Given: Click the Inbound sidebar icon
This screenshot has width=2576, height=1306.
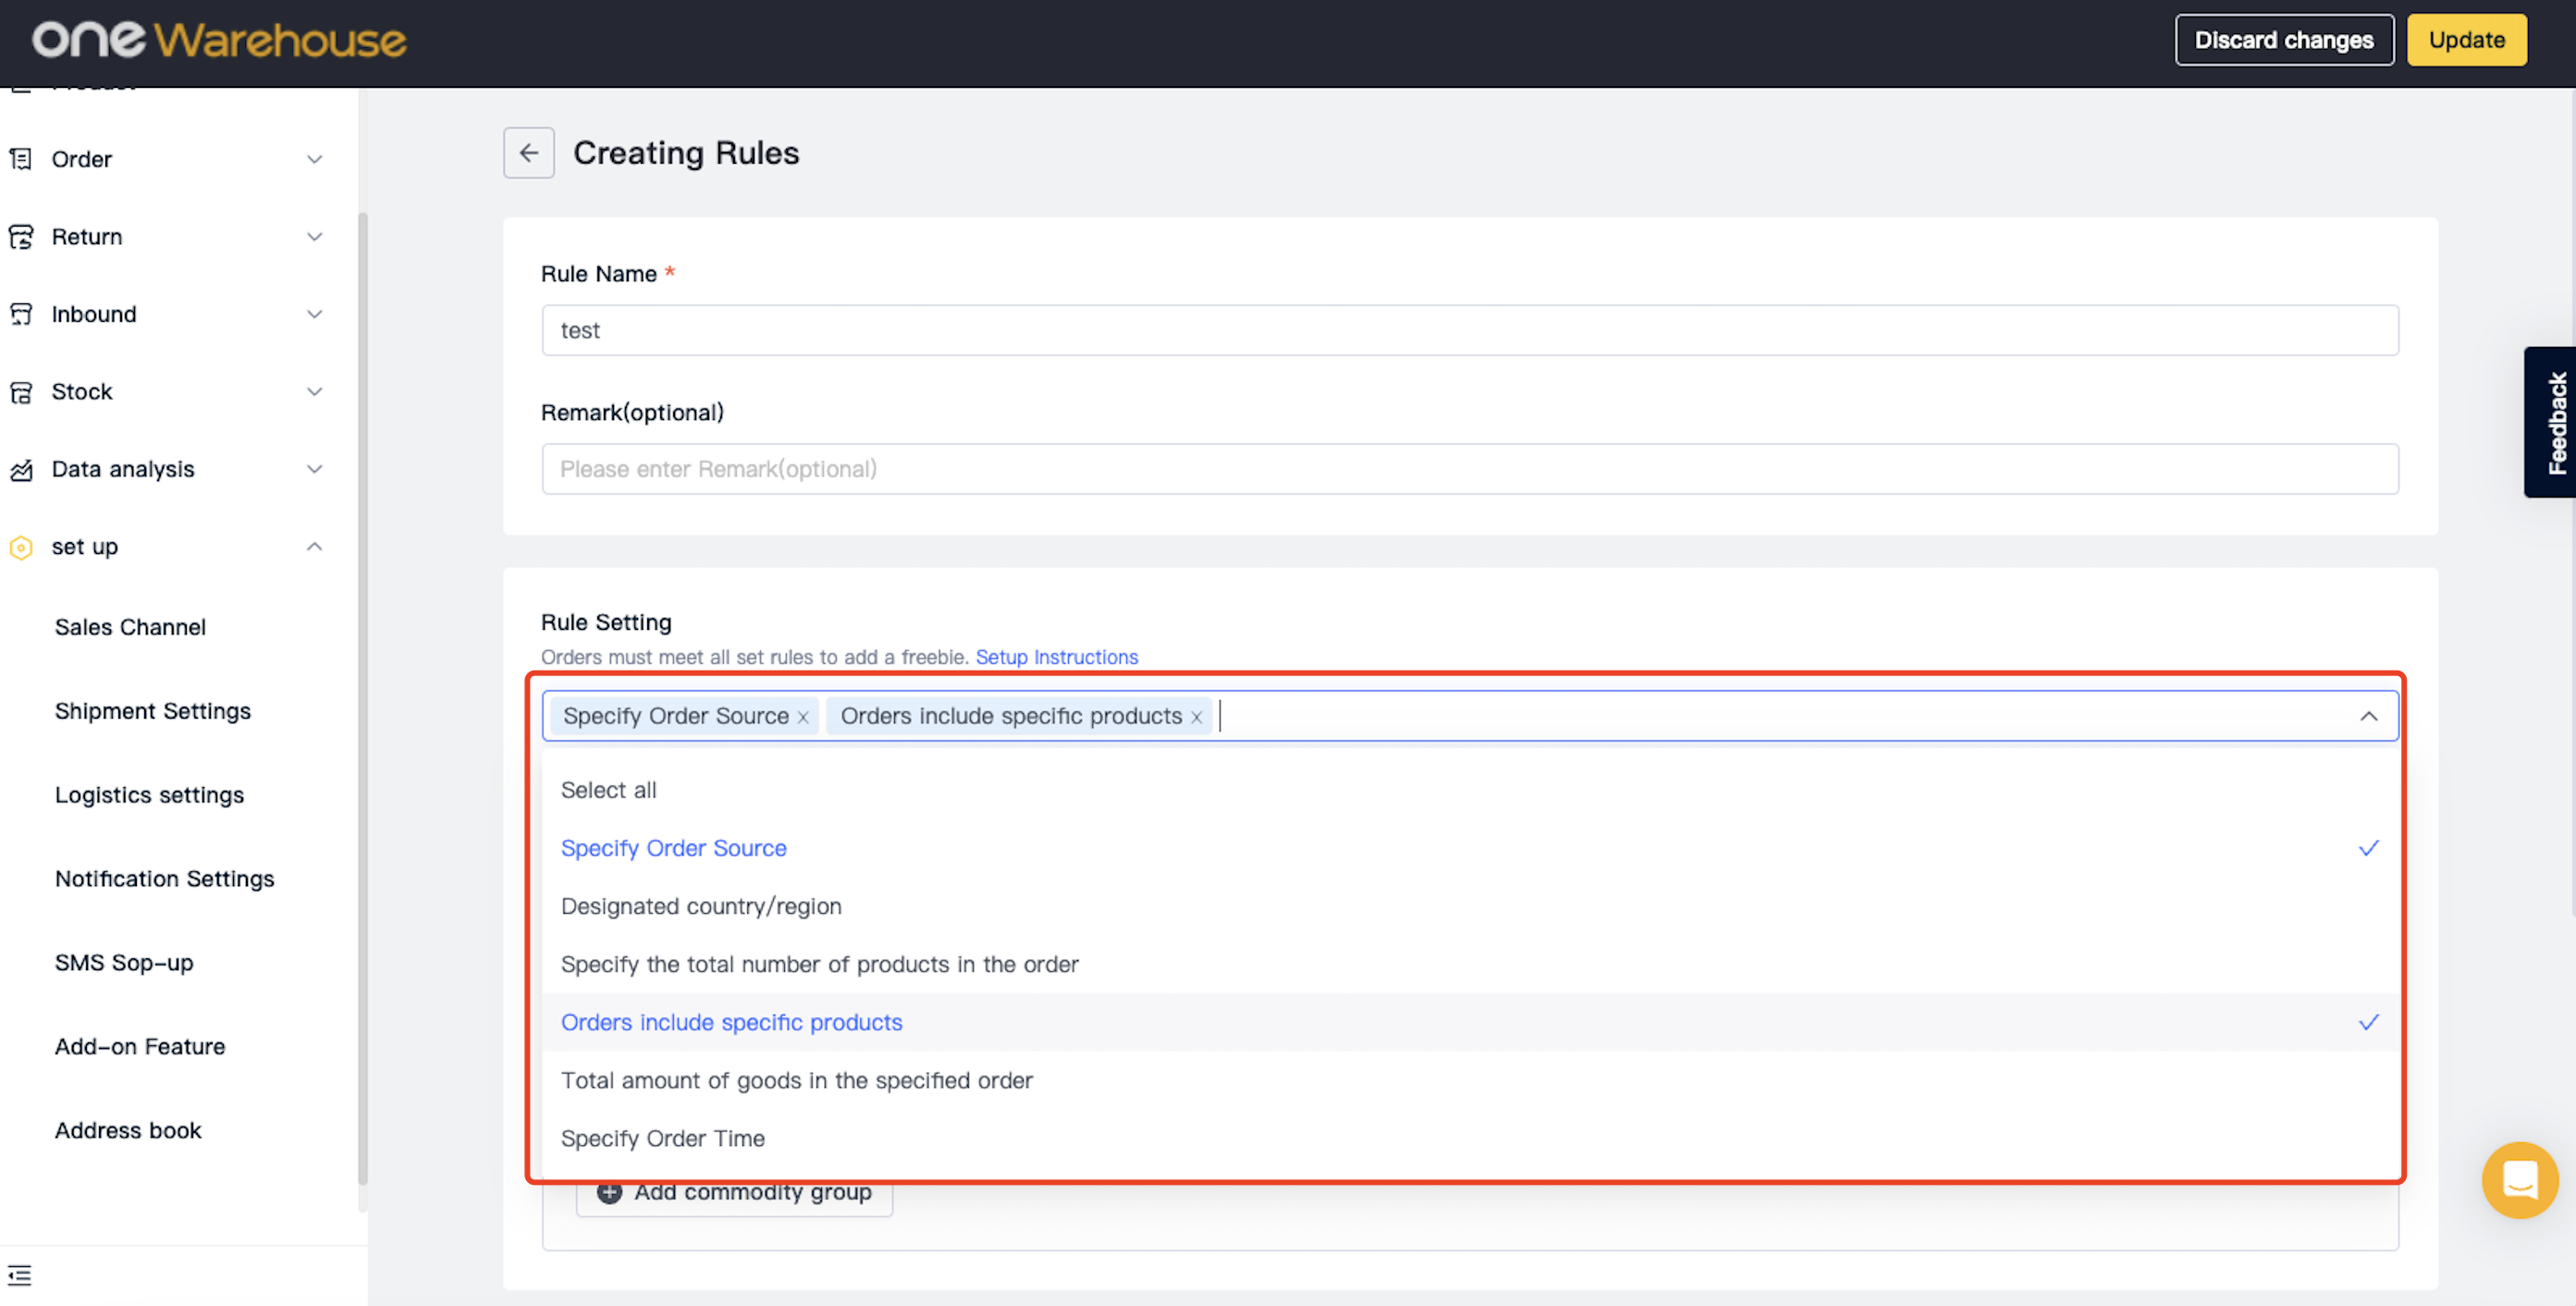Looking at the screenshot, I should point(21,314).
